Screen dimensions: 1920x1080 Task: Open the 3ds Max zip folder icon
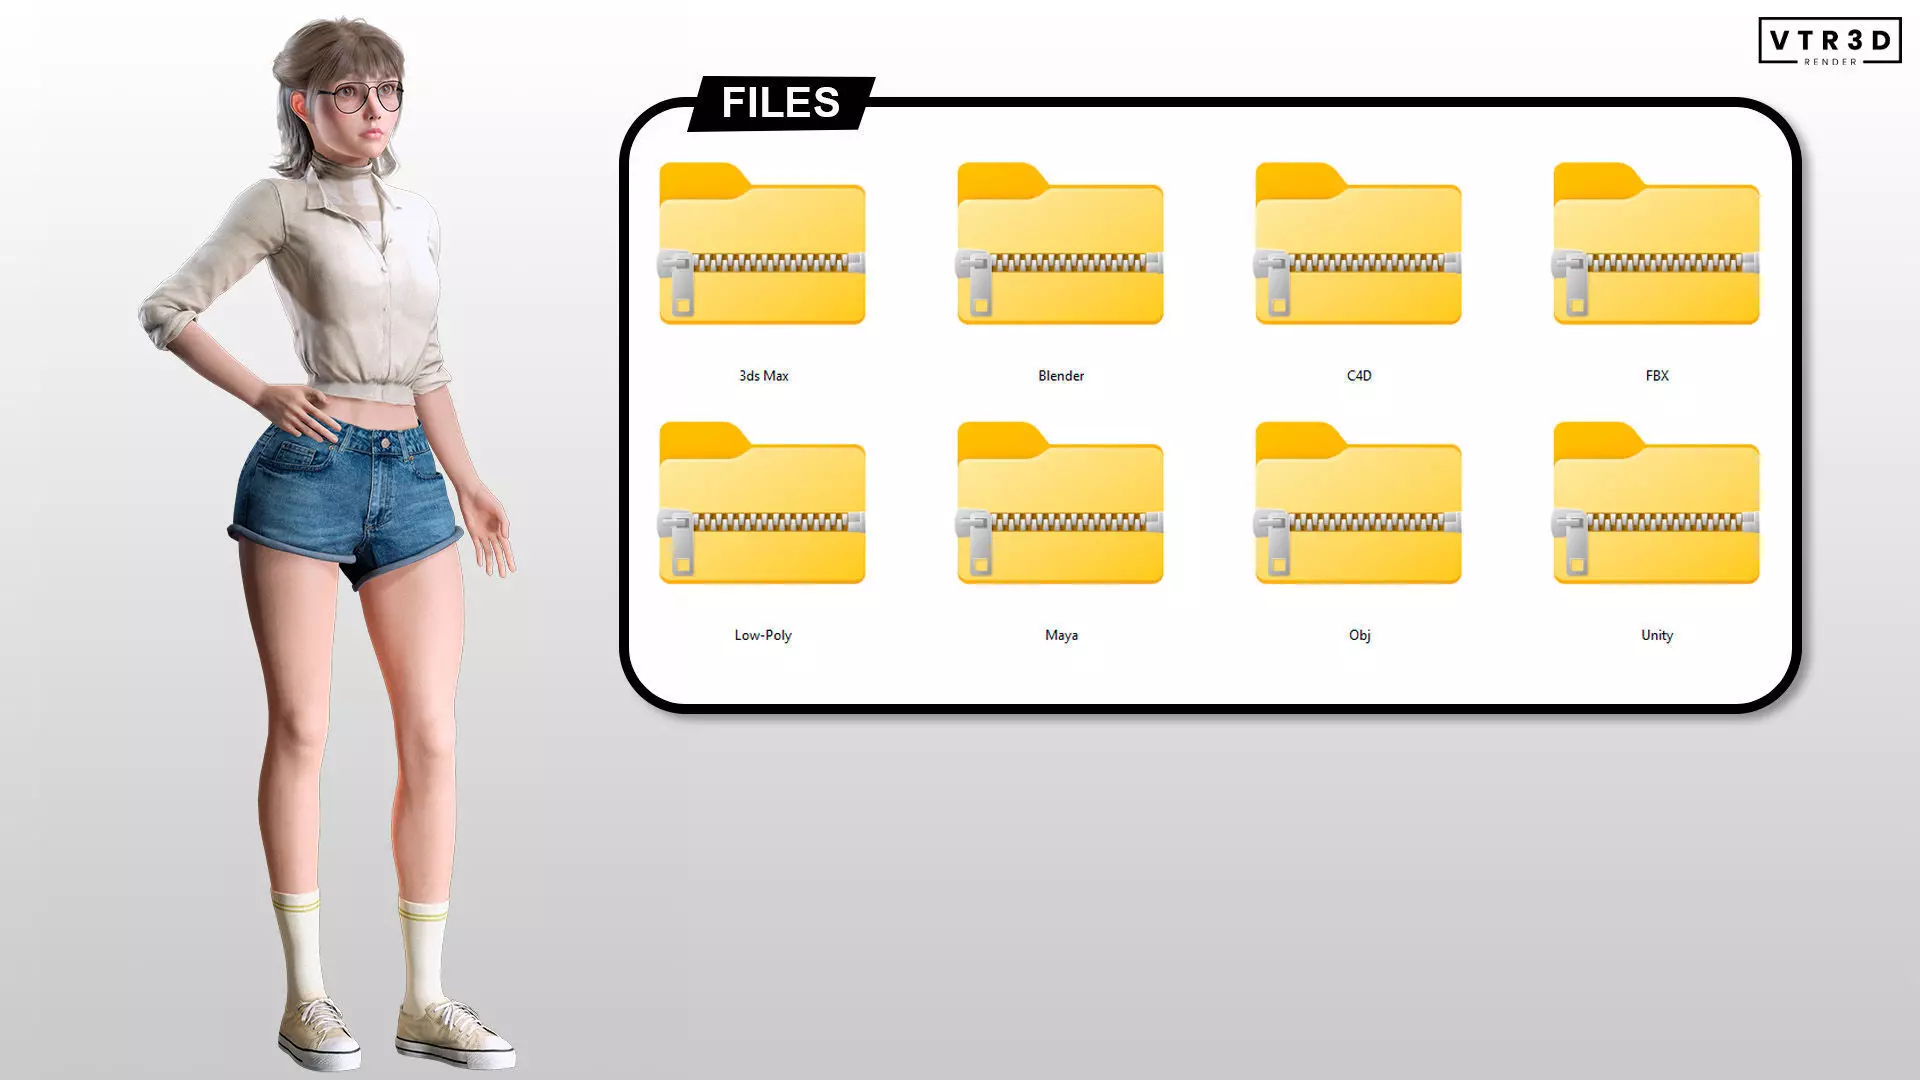[x=762, y=244]
